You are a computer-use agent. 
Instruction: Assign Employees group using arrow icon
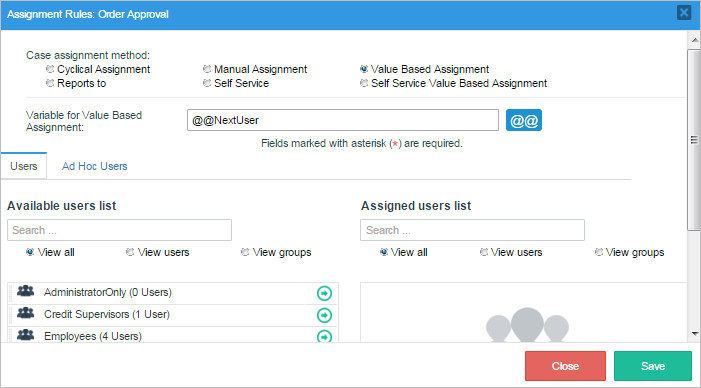[x=324, y=336]
